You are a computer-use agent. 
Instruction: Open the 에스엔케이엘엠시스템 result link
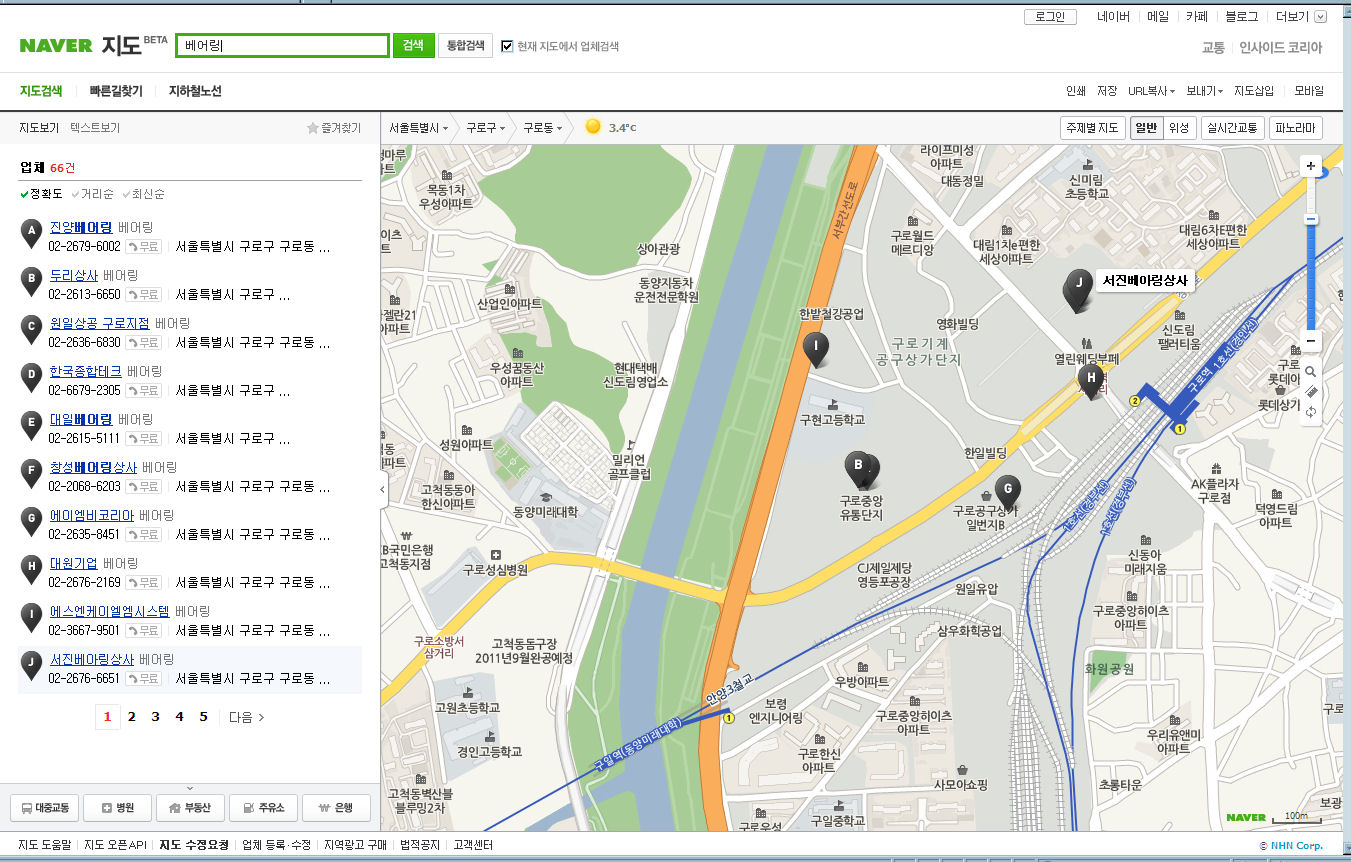point(110,611)
